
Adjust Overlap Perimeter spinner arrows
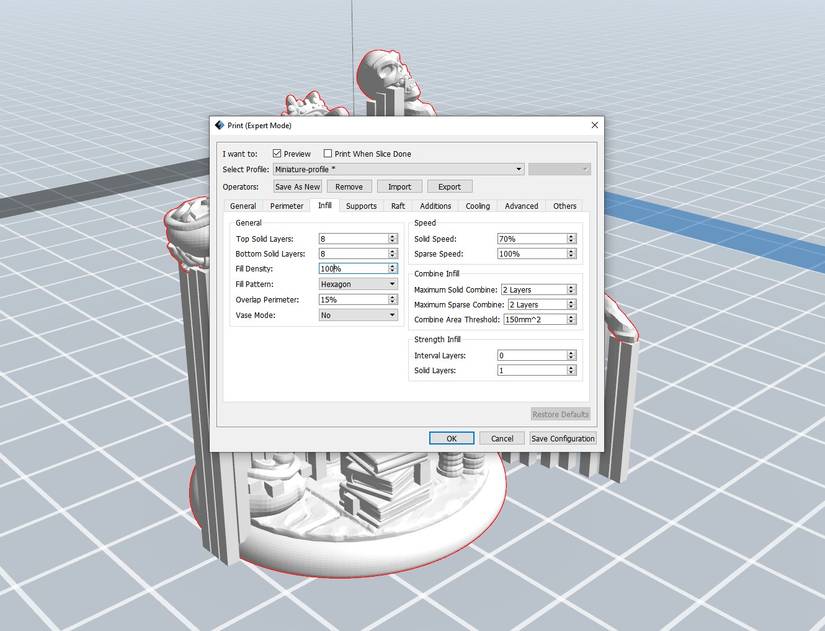coord(393,299)
